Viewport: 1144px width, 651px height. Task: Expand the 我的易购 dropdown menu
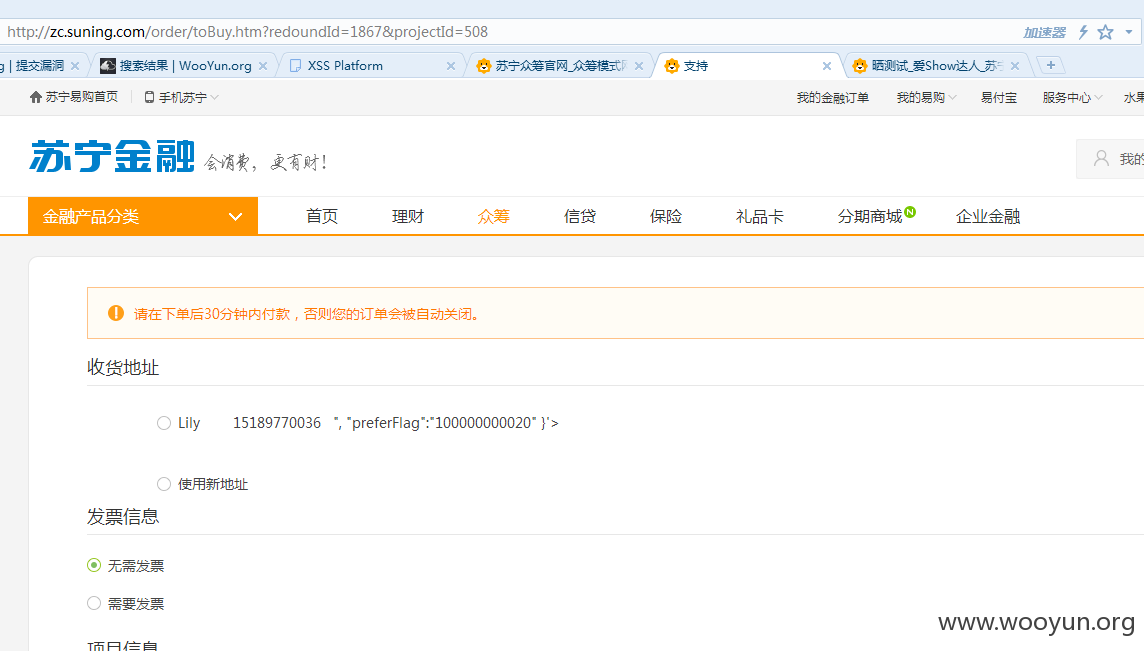(x=927, y=98)
